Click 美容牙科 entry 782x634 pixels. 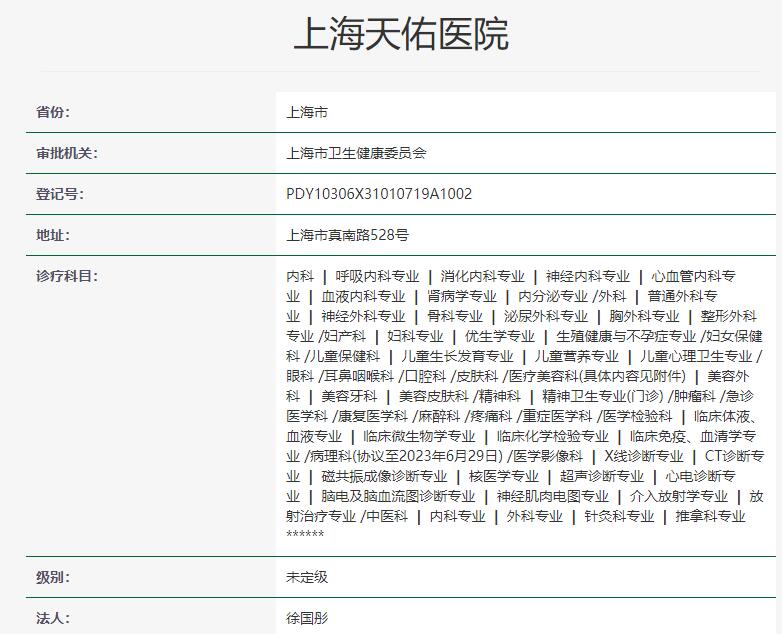pos(349,396)
